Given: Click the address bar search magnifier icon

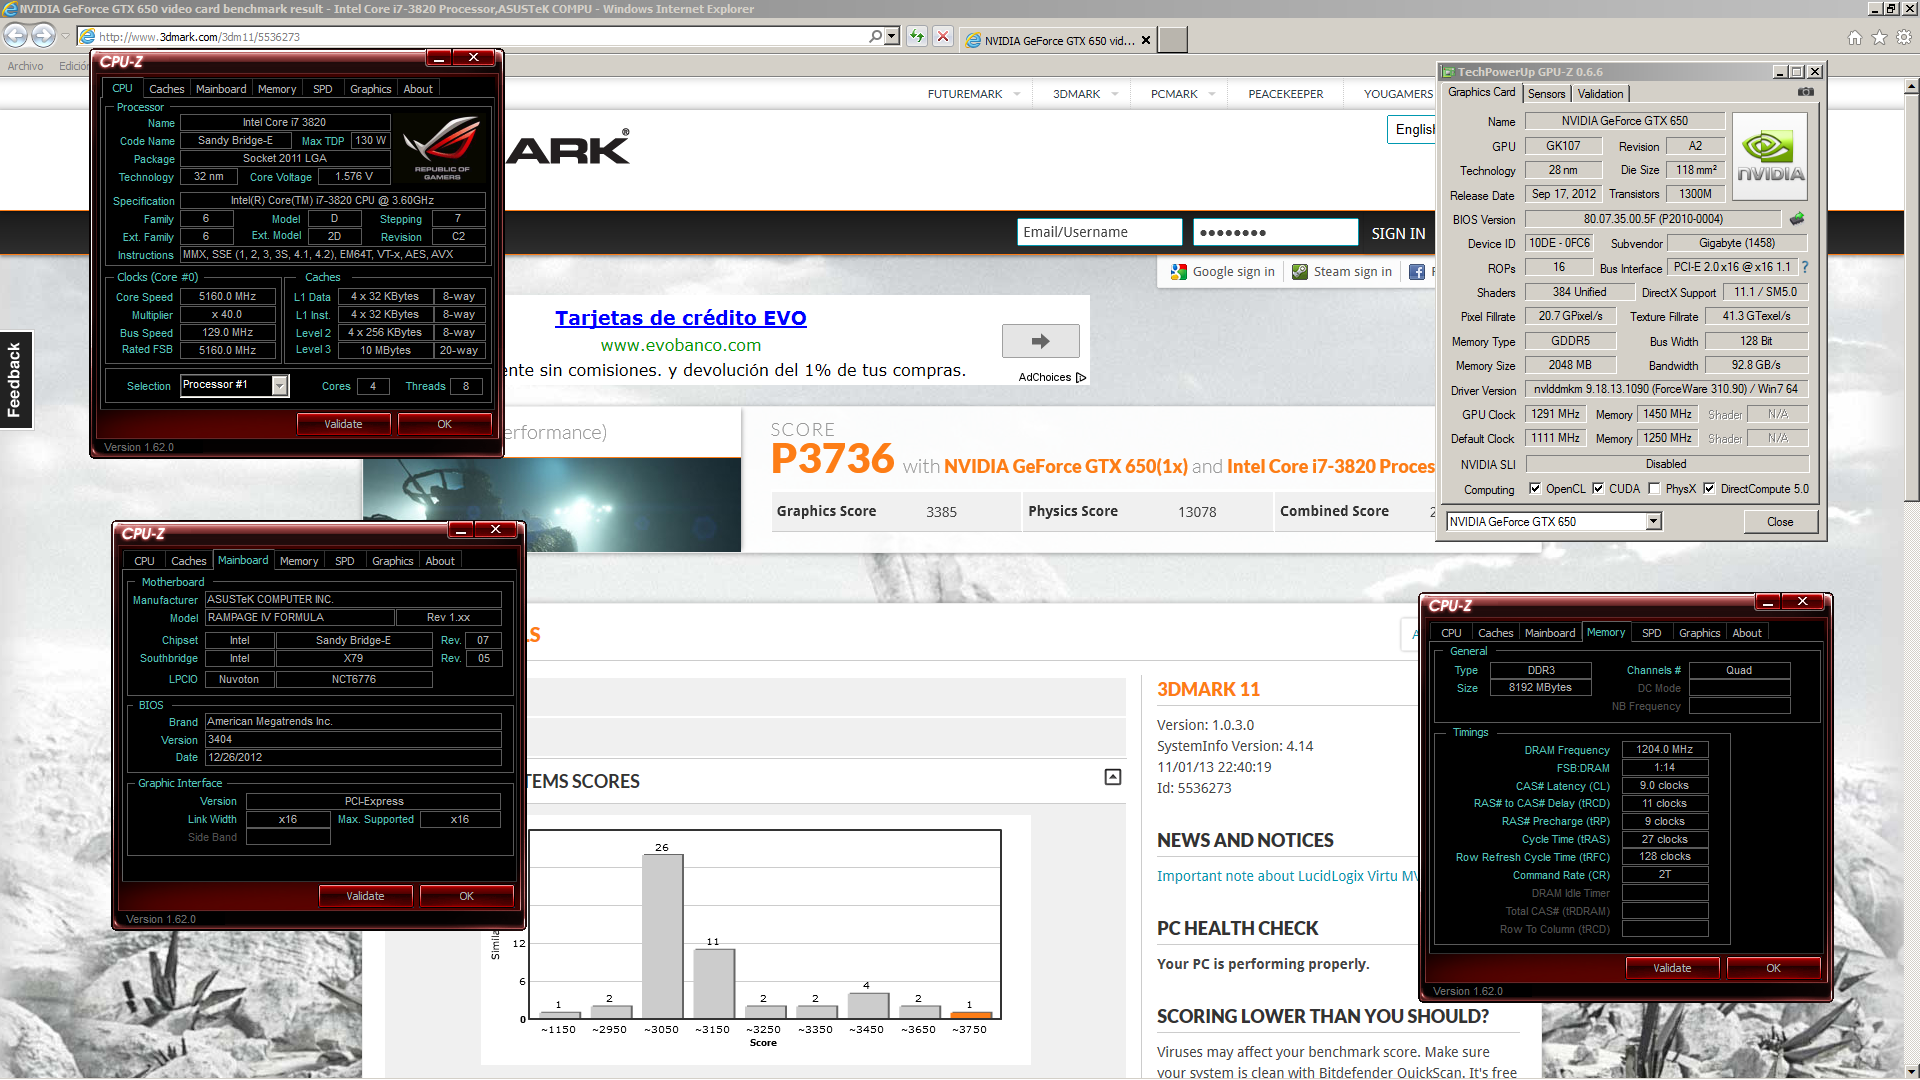Looking at the screenshot, I should click(x=876, y=36).
